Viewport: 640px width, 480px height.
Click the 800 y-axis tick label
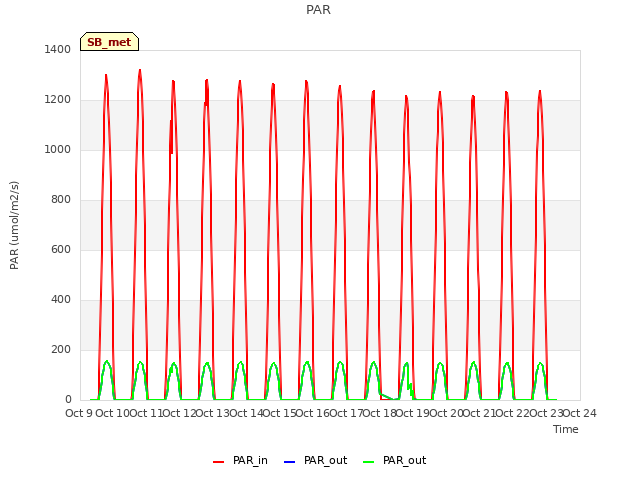[x=61, y=200]
